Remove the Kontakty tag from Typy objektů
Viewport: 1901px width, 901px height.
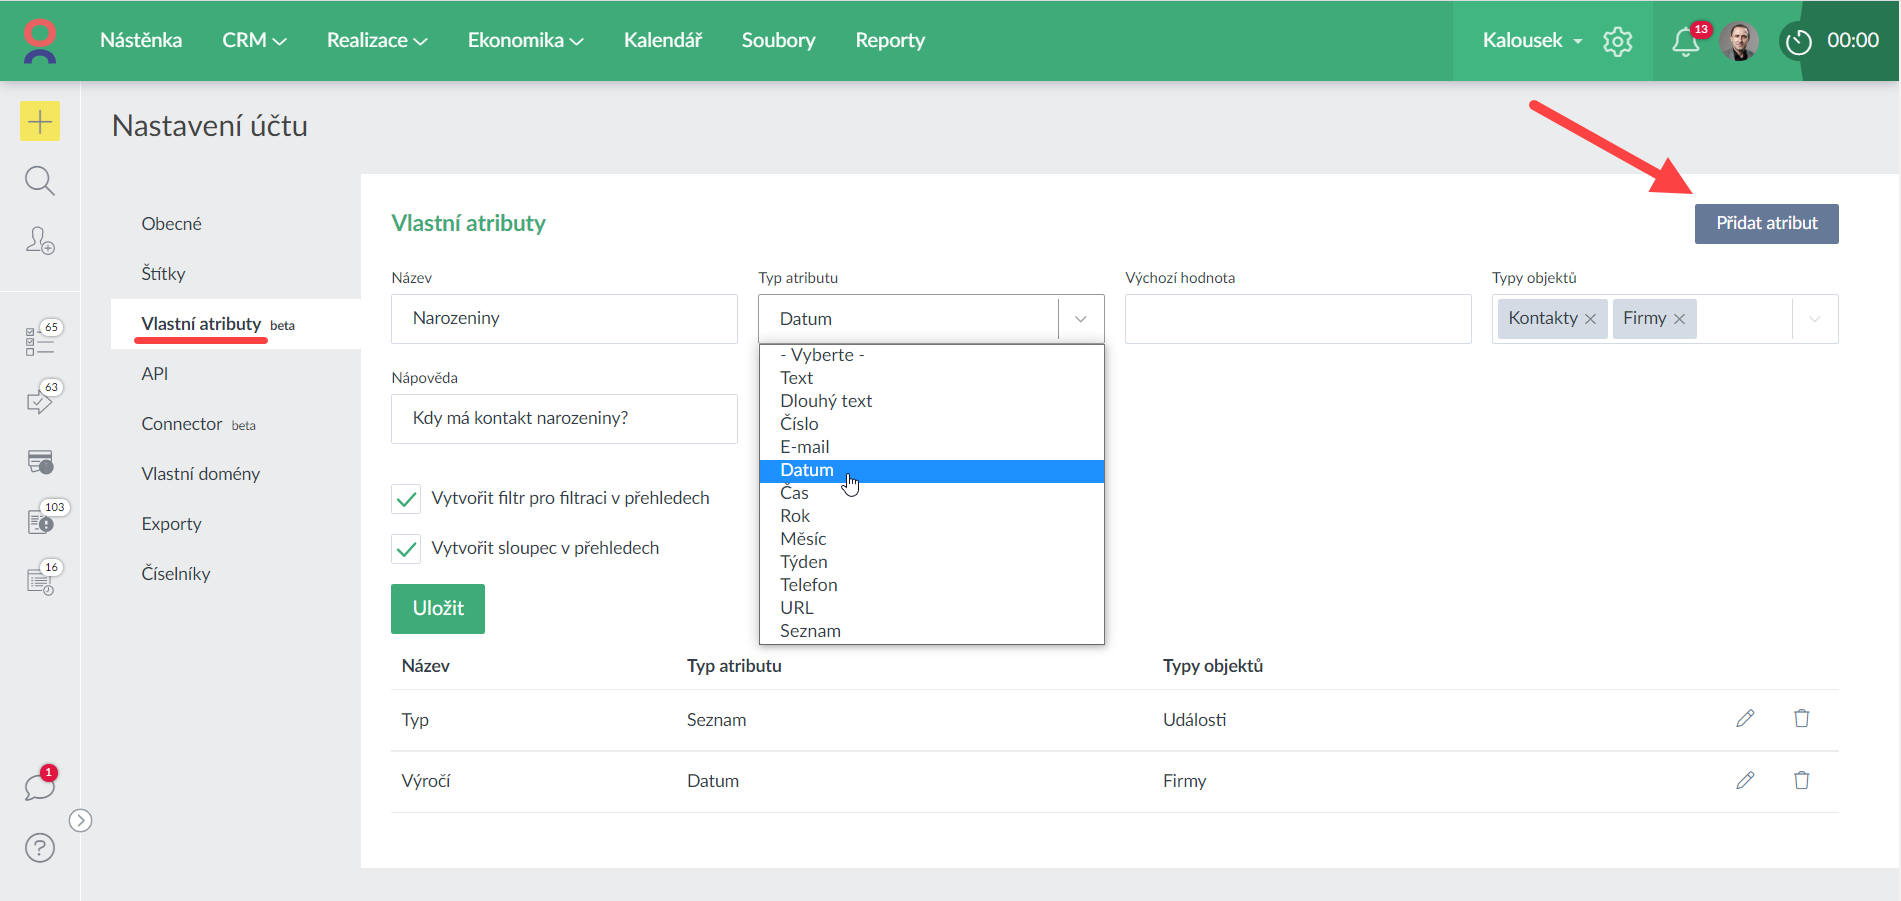click(1590, 319)
